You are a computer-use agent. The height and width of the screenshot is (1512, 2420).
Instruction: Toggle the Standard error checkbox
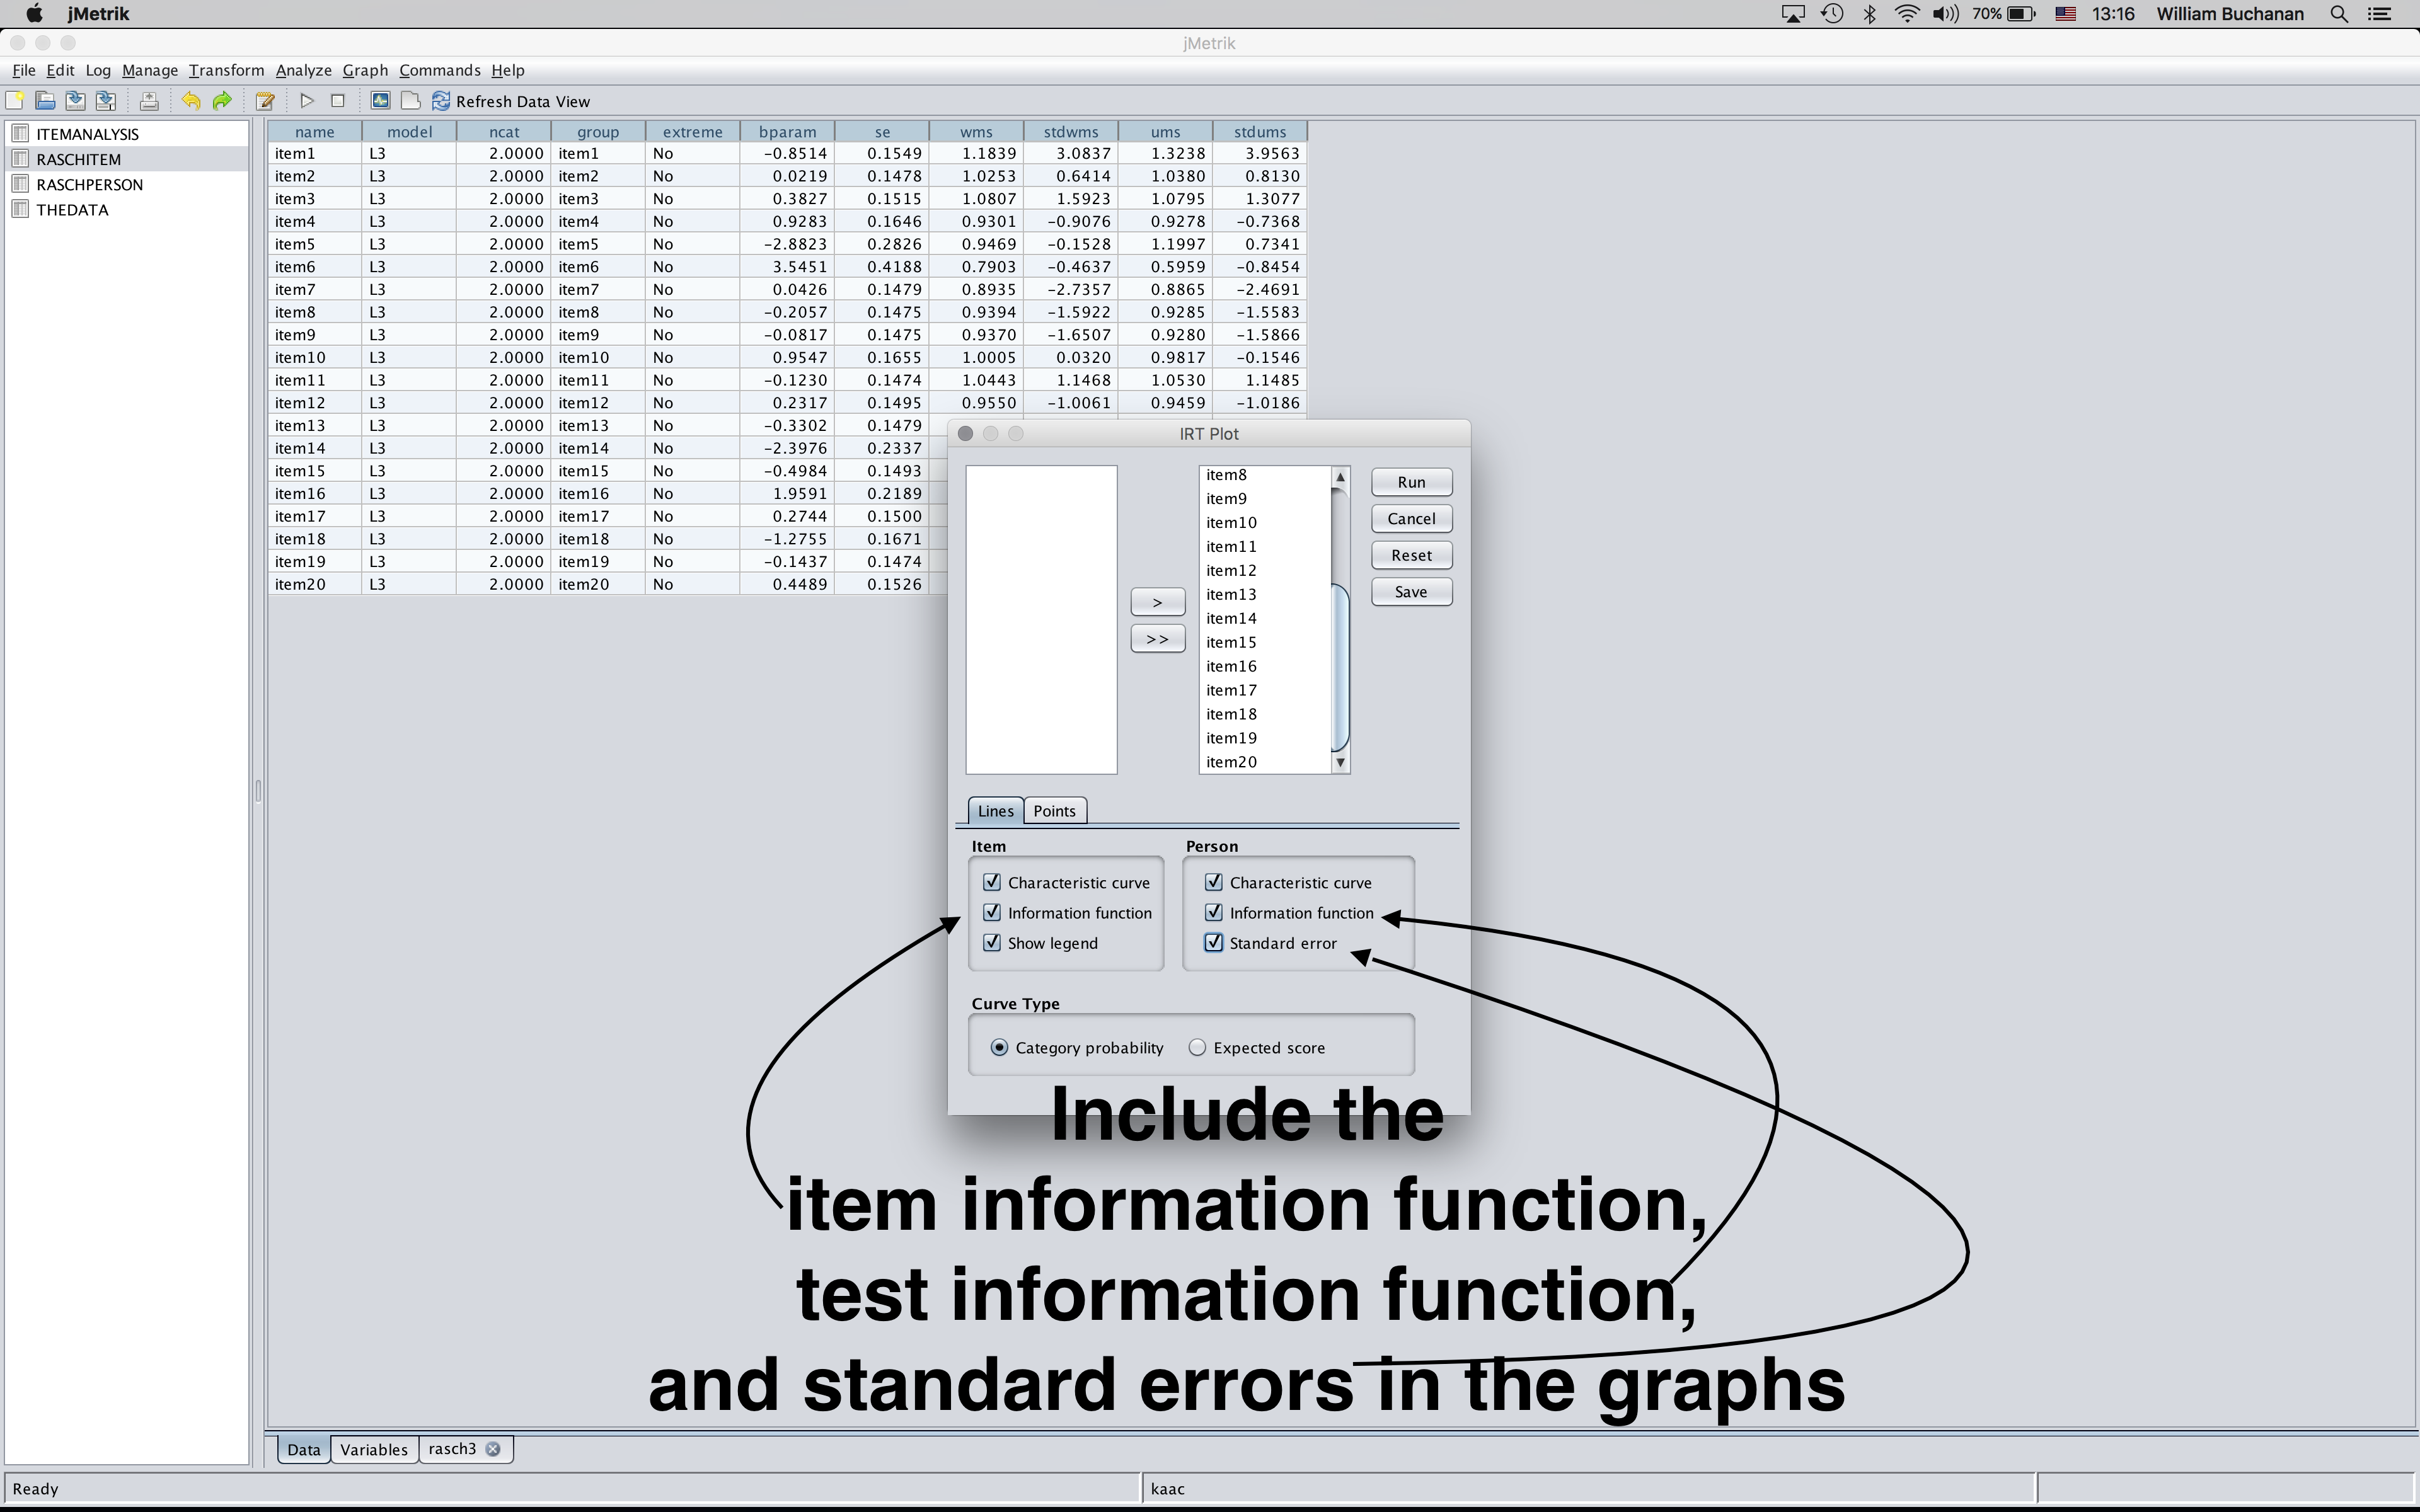(1214, 942)
